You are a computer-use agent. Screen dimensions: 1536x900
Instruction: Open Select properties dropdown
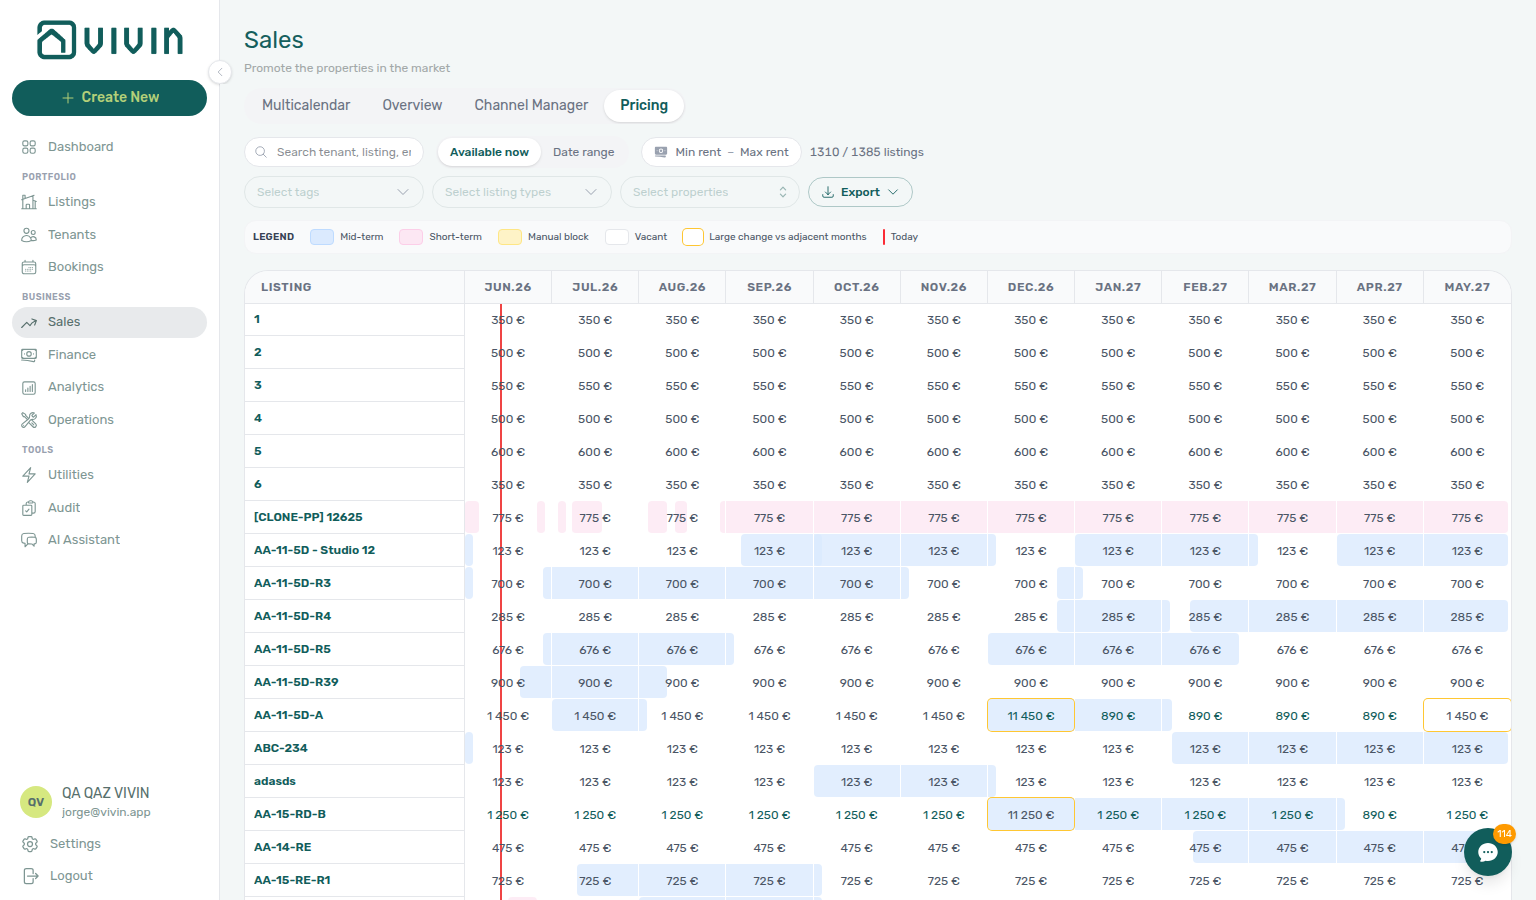(710, 192)
